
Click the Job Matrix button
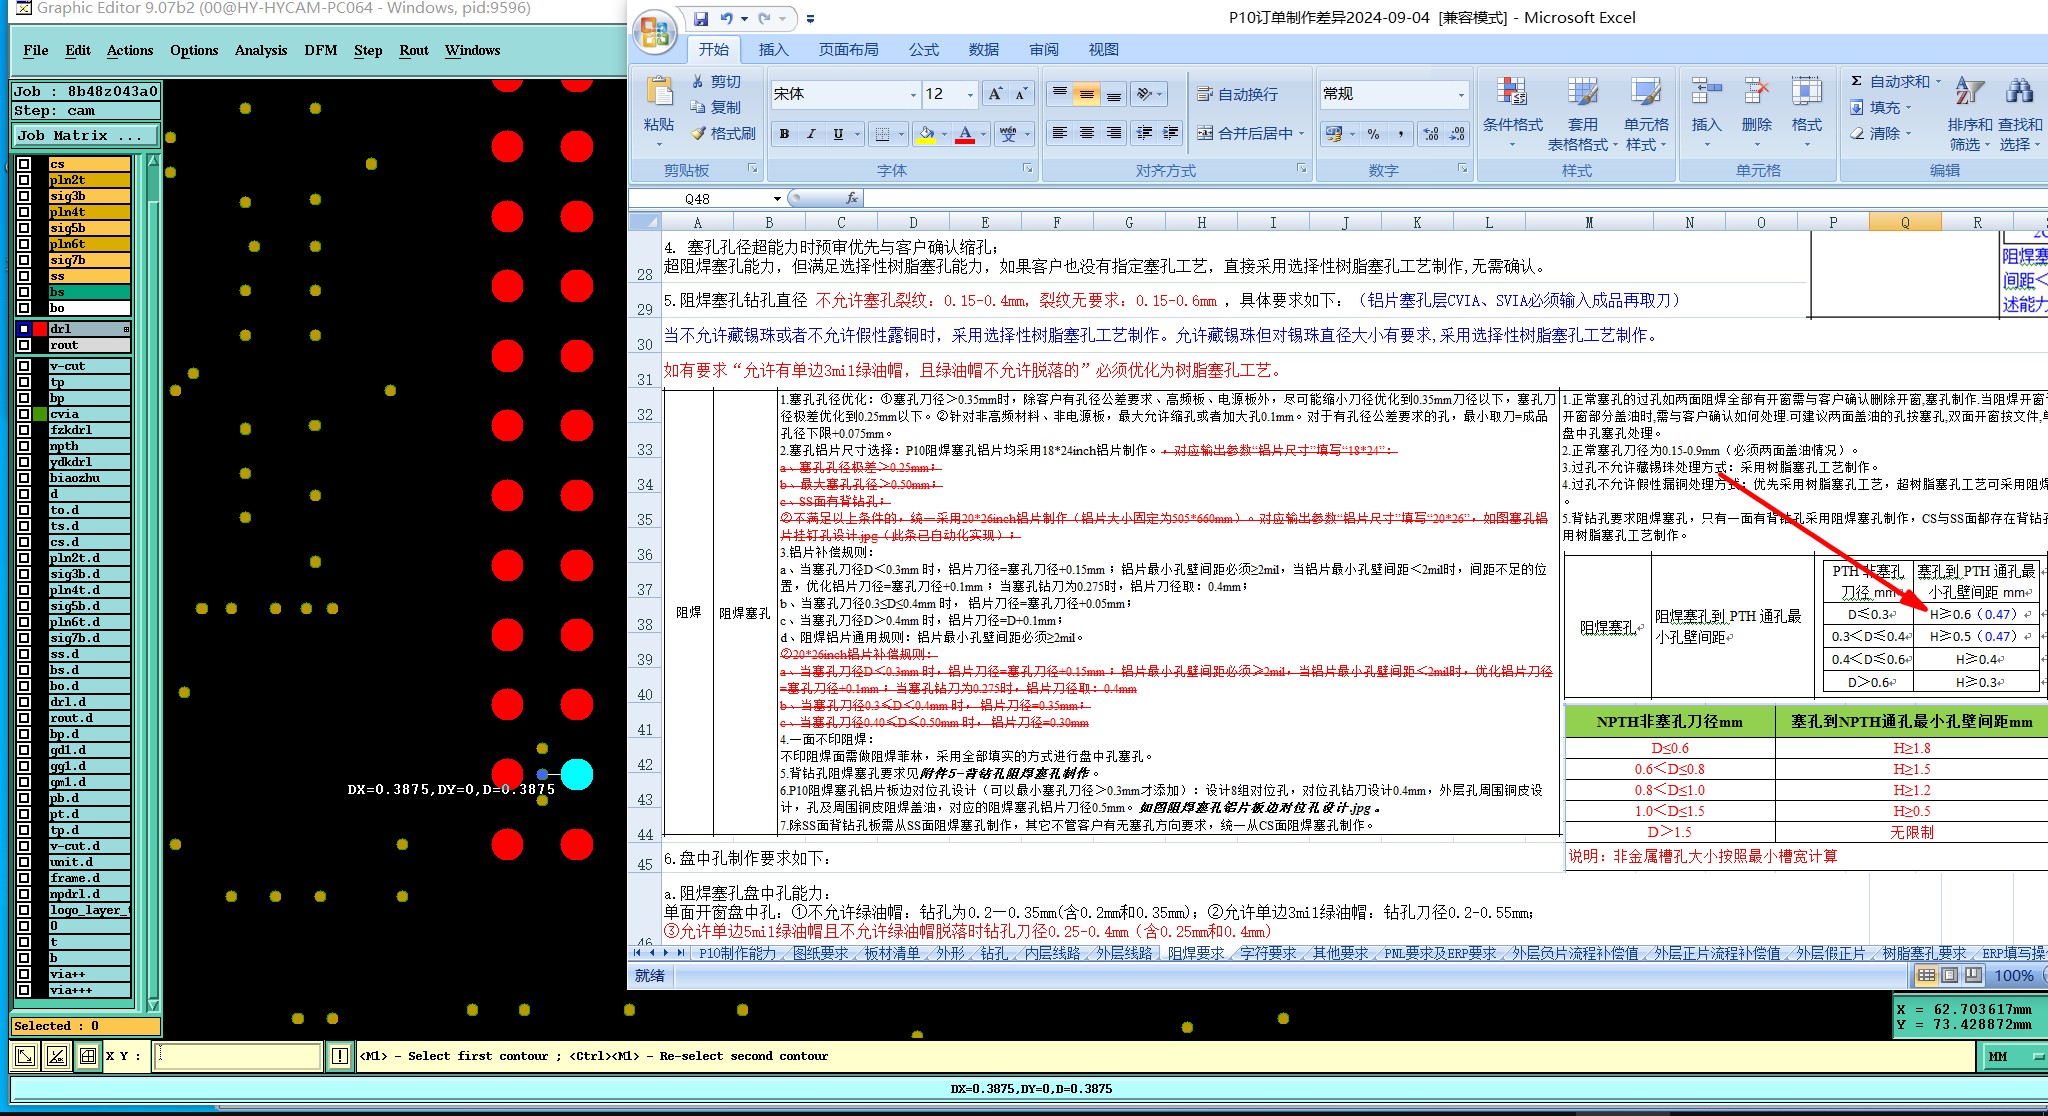(84, 135)
